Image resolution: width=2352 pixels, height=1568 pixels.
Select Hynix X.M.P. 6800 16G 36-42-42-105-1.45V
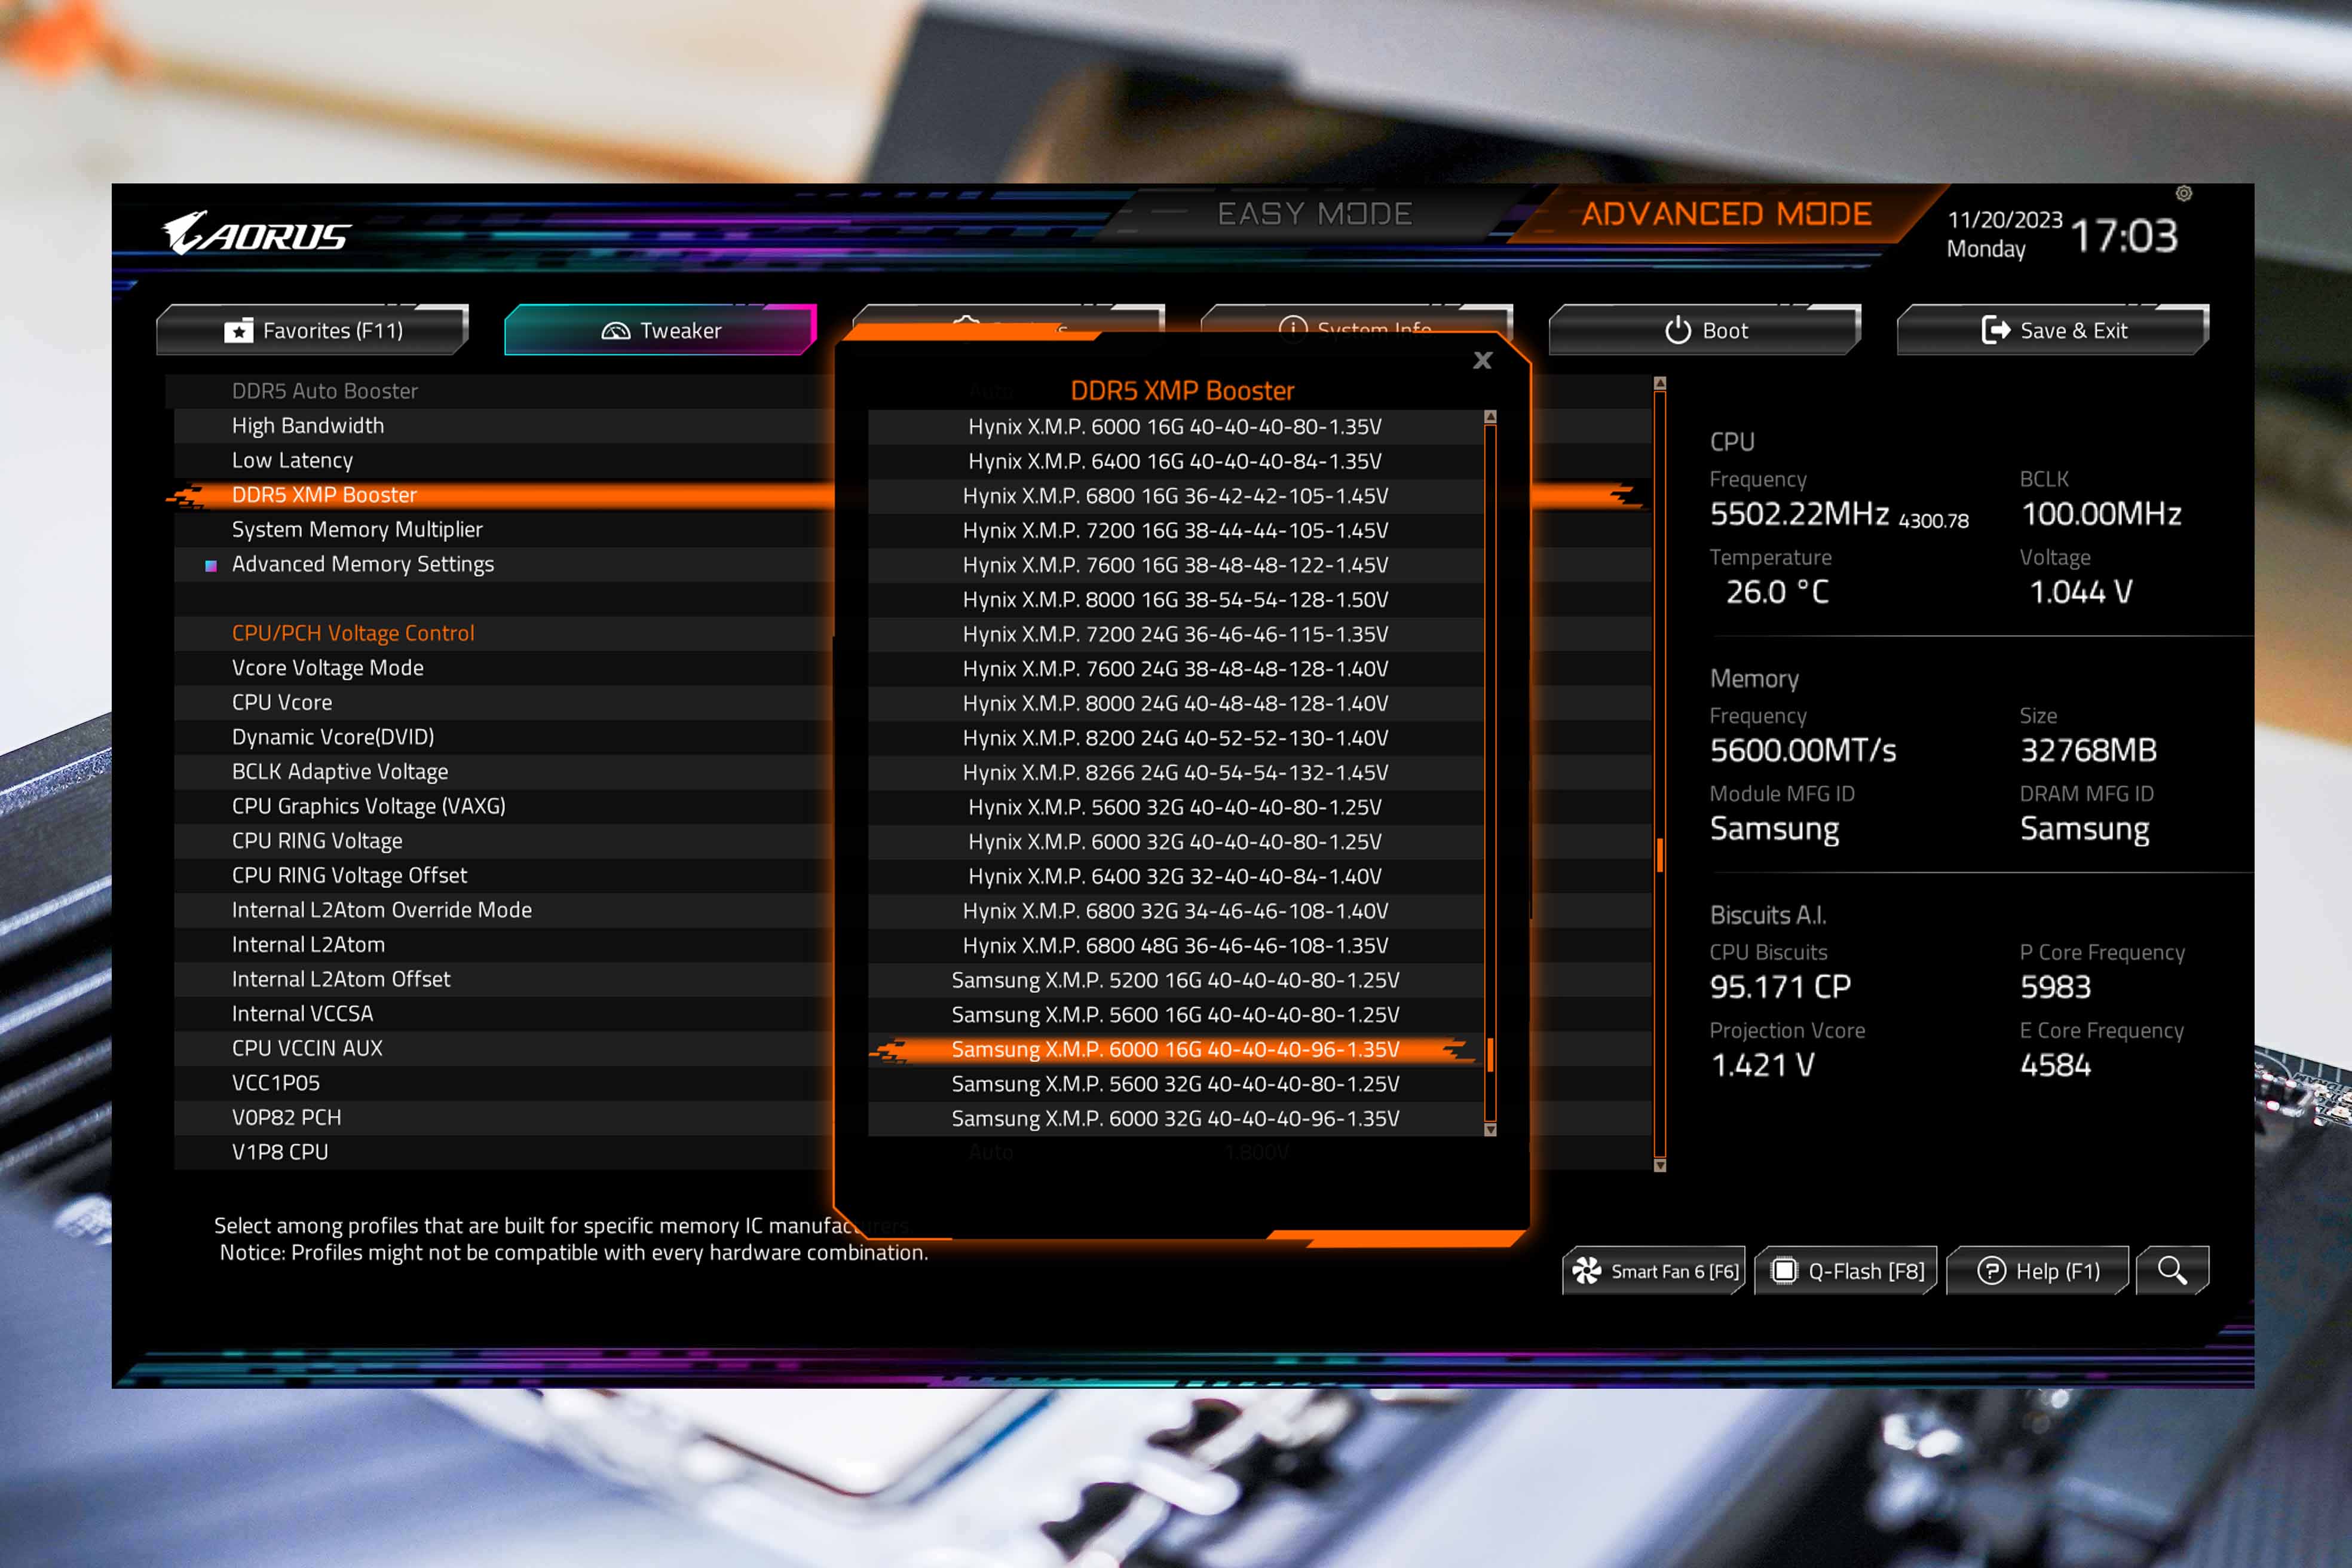pyautogui.click(x=1175, y=496)
